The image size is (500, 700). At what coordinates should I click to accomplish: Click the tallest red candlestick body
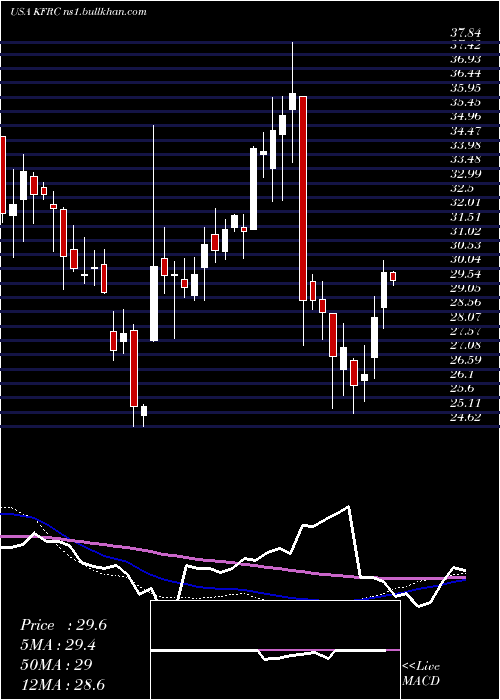303,198
